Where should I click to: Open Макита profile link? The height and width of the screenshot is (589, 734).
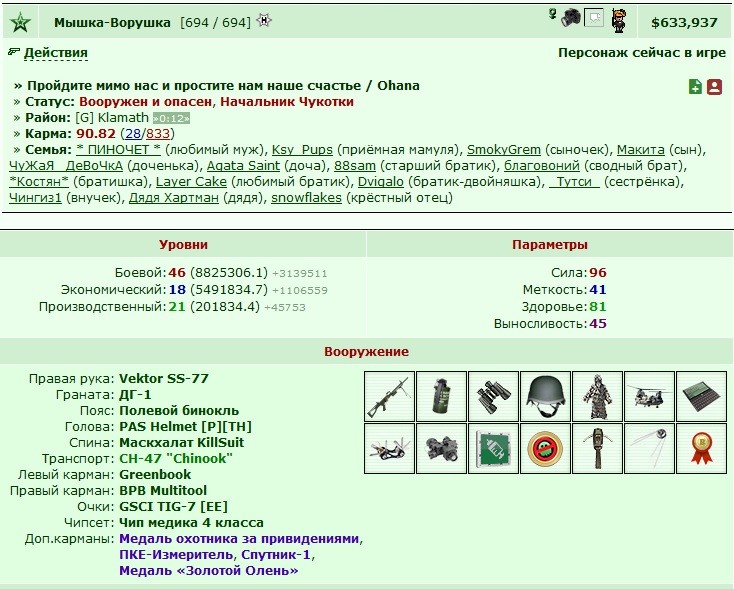tap(640, 149)
